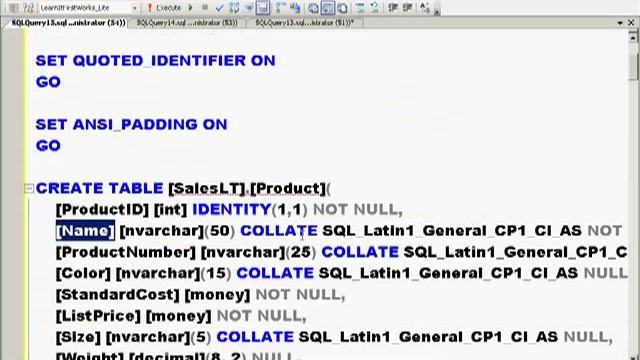Screen dimensions: 640x360
Task: Click SQL_Latin1_General_CP1_CI_AS on the Size line
Action: coord(428,337)
